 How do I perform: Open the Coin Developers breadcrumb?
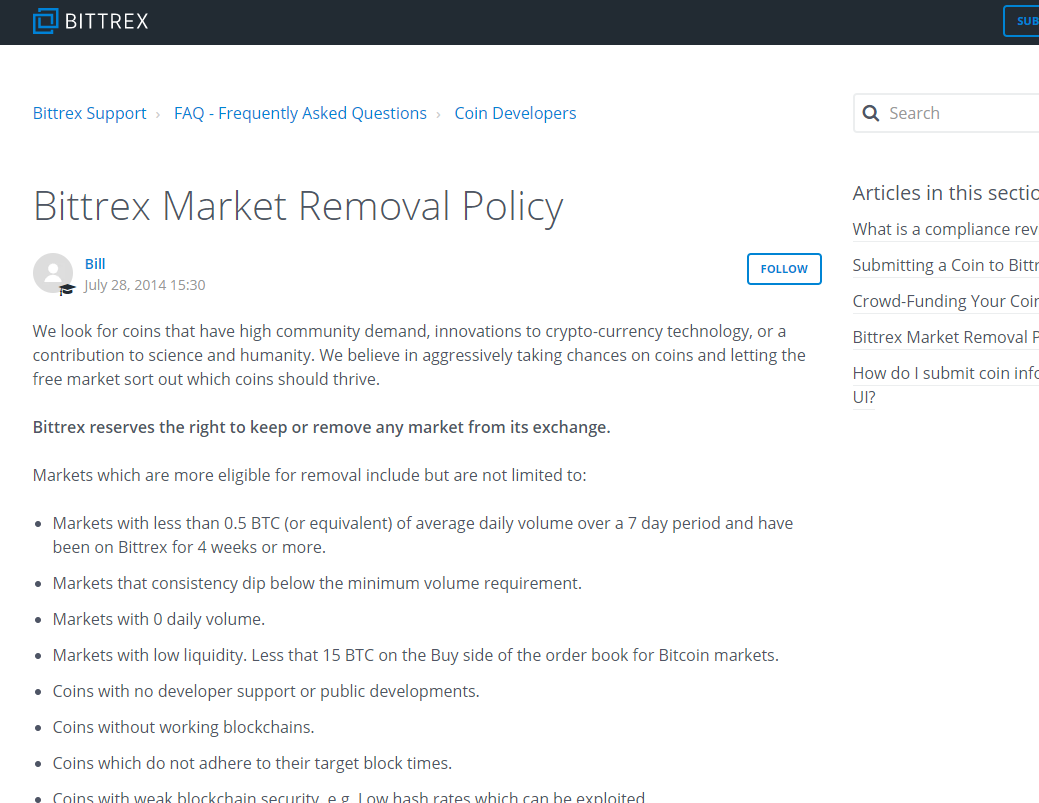(x=515, y=113)
